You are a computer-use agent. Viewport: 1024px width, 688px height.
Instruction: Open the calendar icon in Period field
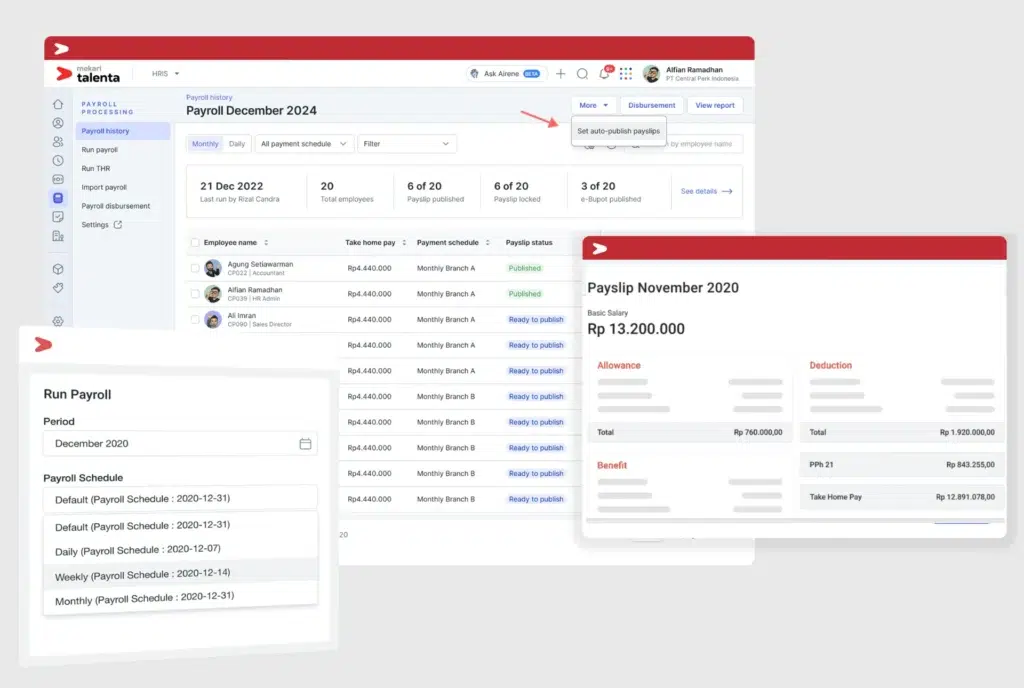[306, 443]
